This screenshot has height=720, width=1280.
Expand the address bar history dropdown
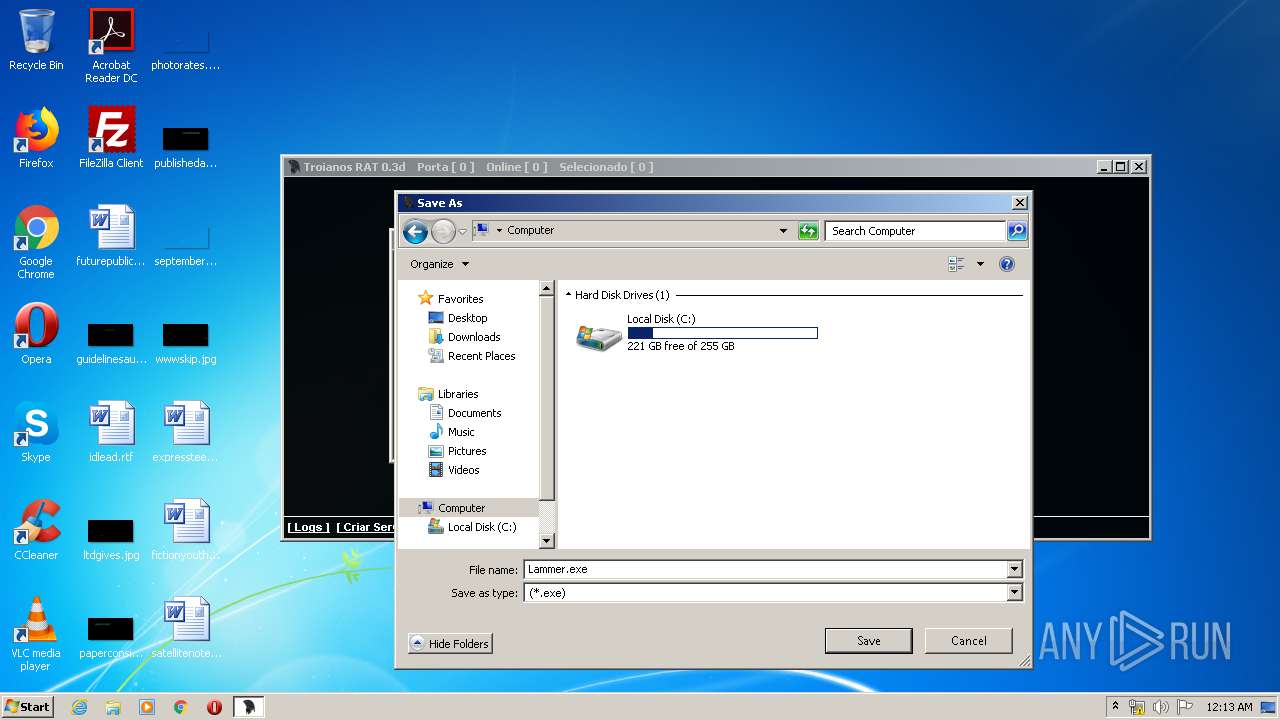point(783,231)
